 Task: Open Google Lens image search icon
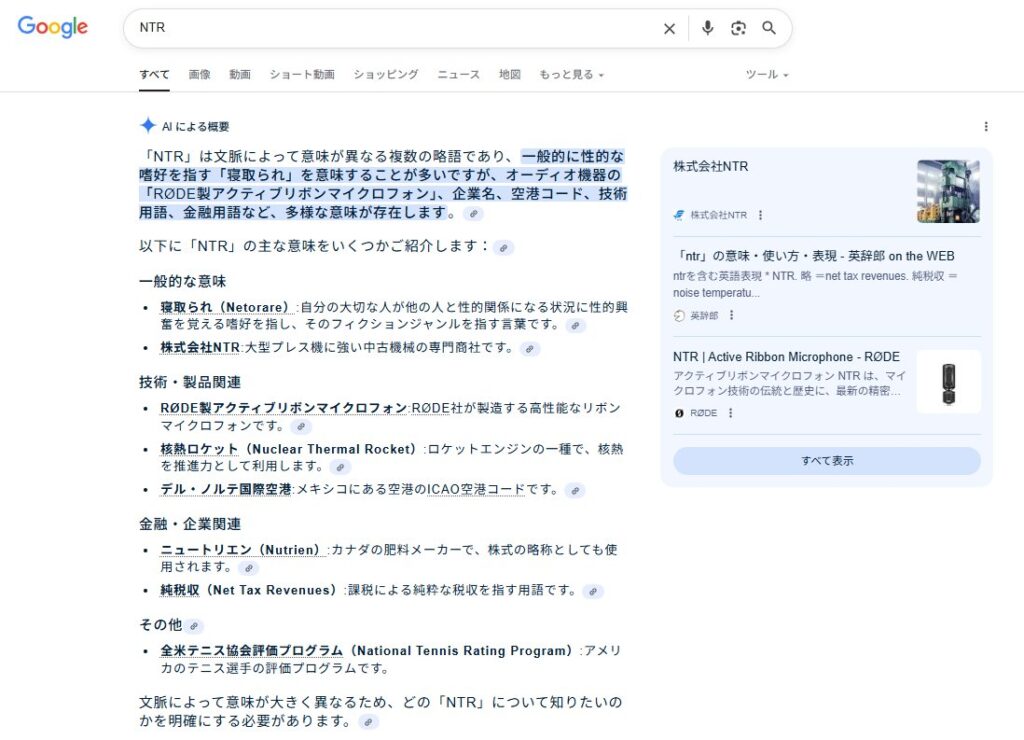click(738, 28)
